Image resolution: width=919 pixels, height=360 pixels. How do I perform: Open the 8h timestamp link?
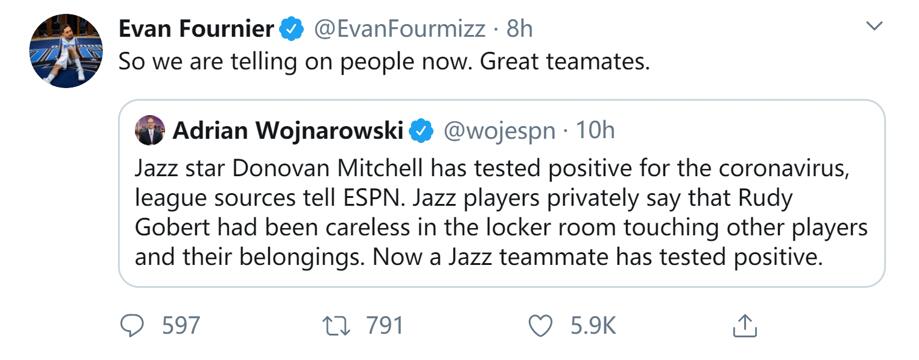(519, 29)
